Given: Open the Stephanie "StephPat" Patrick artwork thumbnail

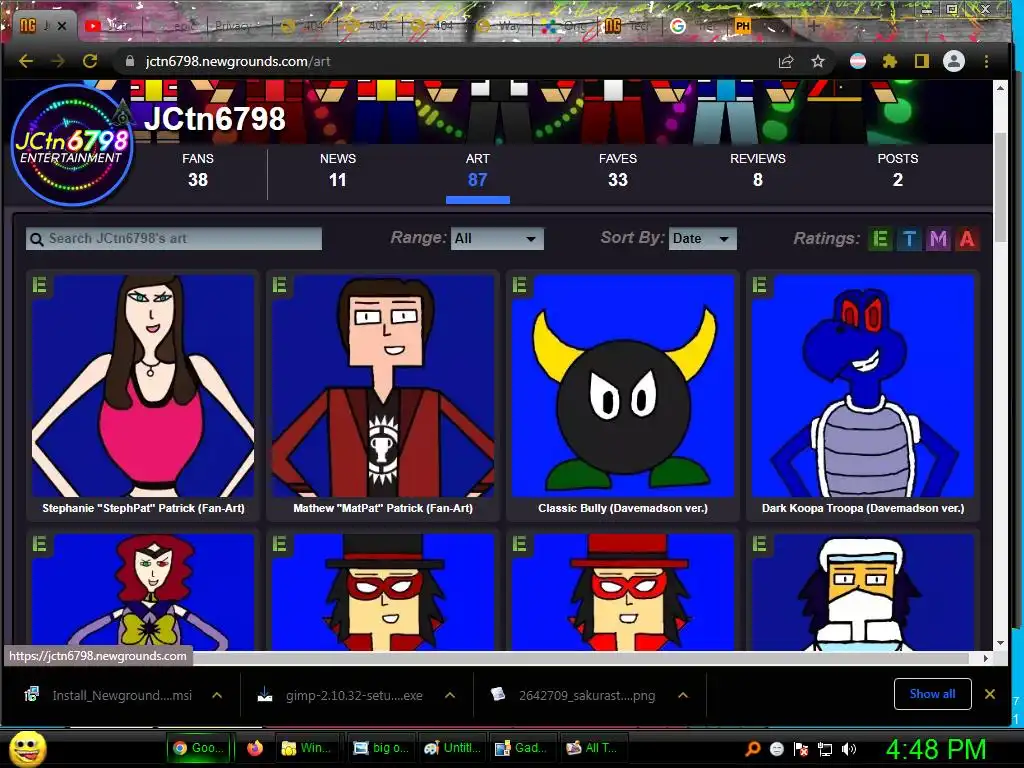Looking at the screenshot, I should coord(143,386).
